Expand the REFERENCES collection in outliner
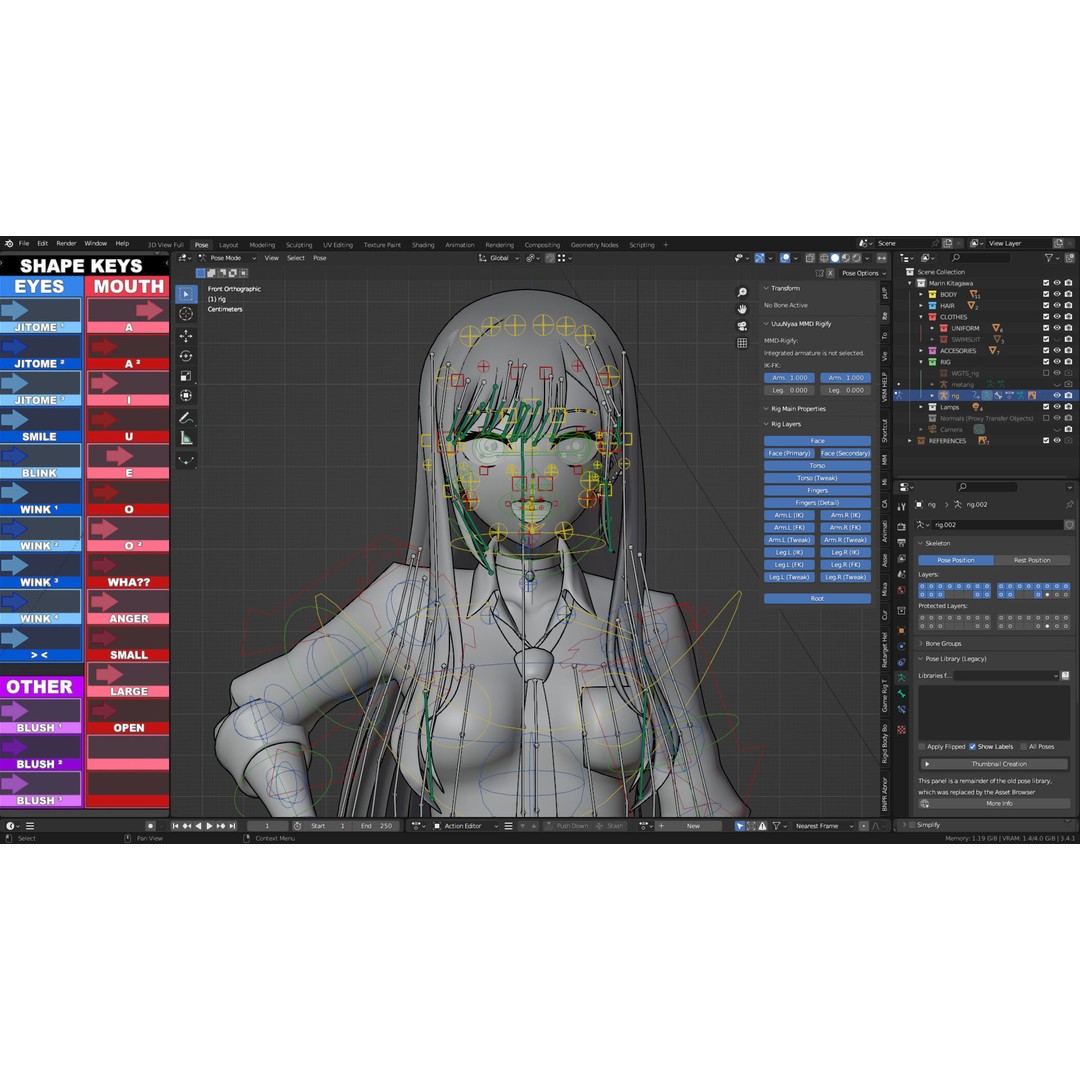 (x=910, y=441)
